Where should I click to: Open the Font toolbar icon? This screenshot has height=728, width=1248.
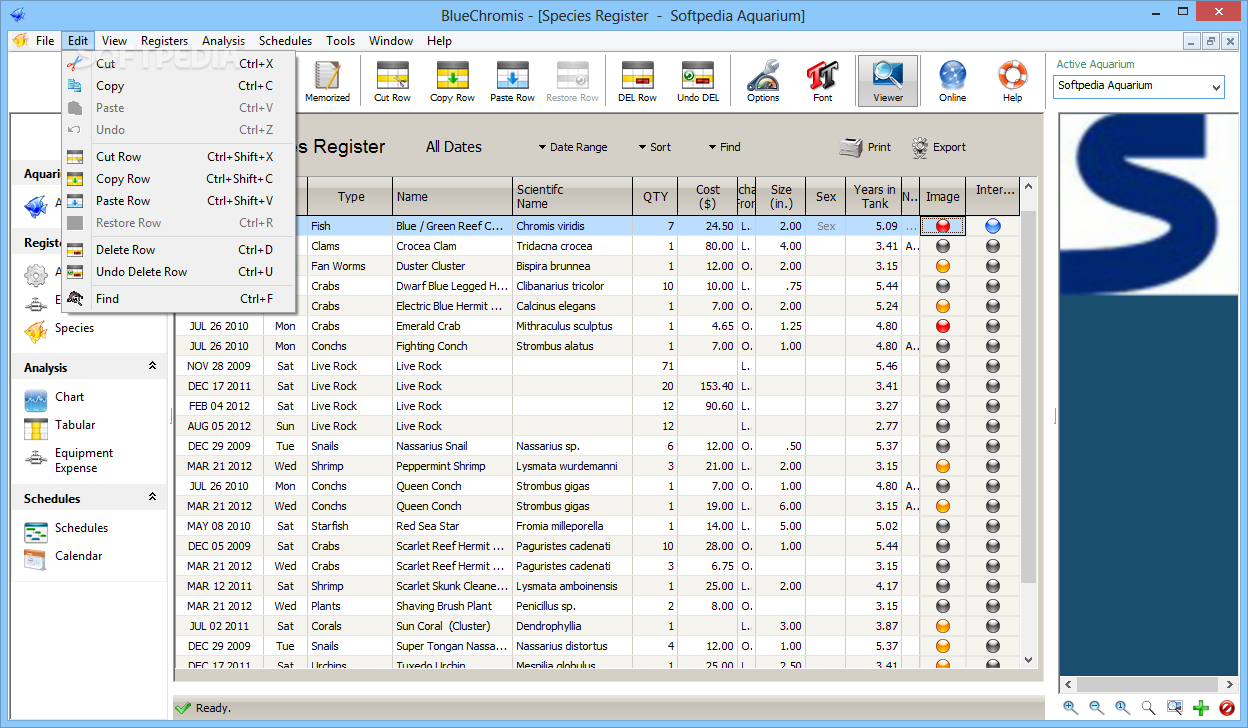pyautogui.click(x=822, y=81)
